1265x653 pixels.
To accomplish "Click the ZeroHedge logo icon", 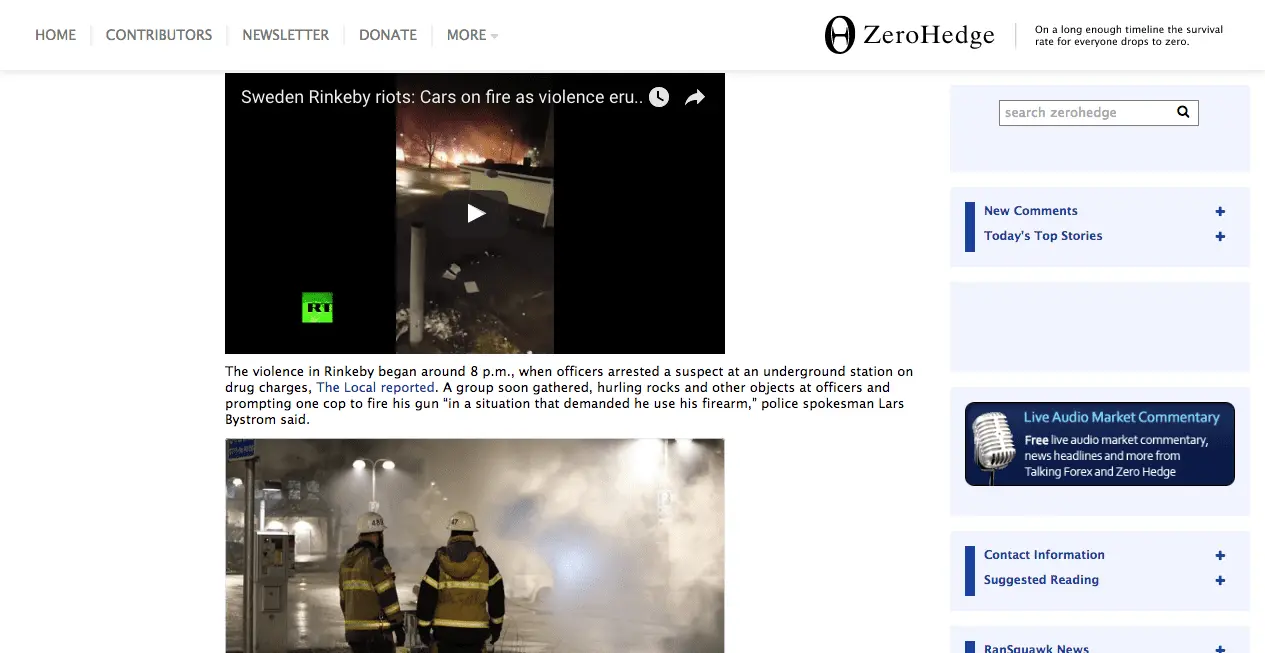I will [x=839, y=35].
